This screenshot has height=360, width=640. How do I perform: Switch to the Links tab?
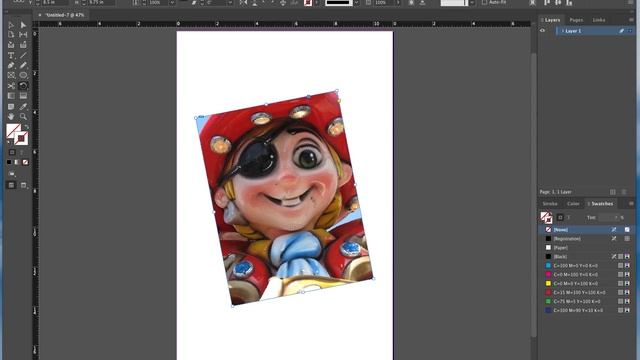click(599, 20)
